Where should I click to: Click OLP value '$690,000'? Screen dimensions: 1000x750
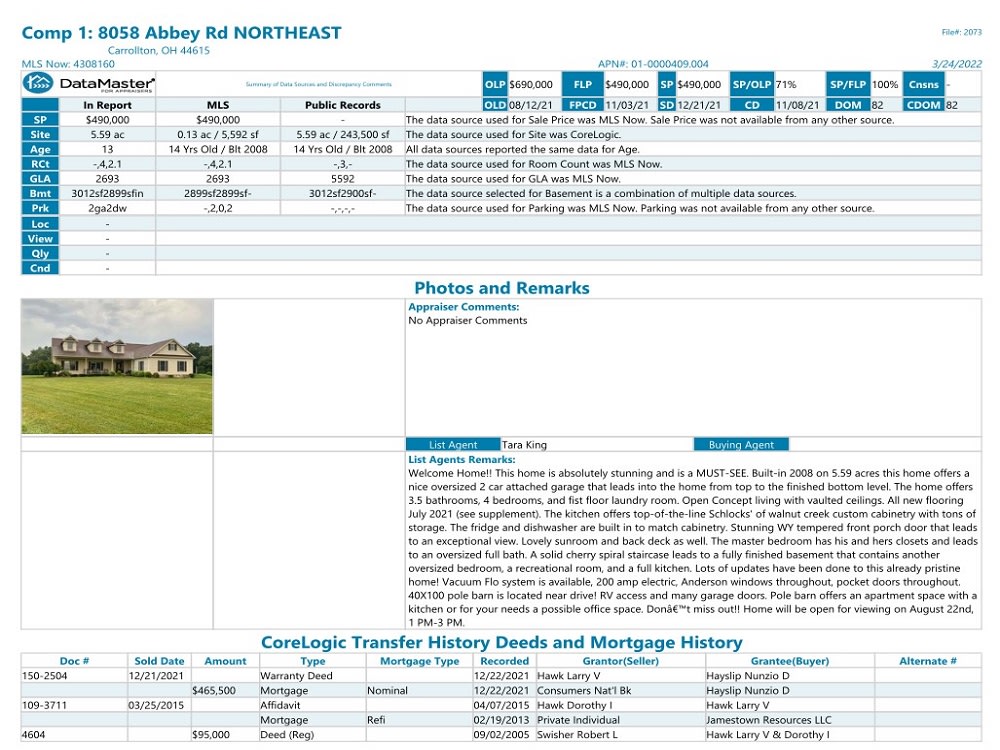[x=531, y=84]
